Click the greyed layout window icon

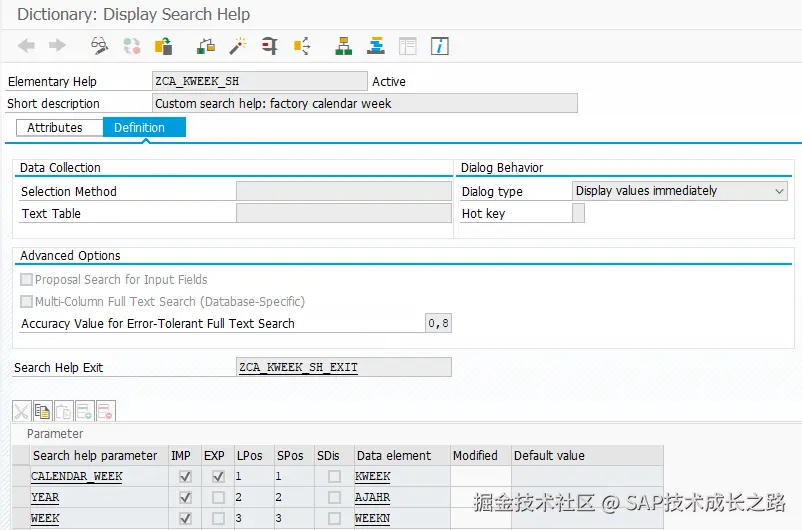tap(408, 46)
